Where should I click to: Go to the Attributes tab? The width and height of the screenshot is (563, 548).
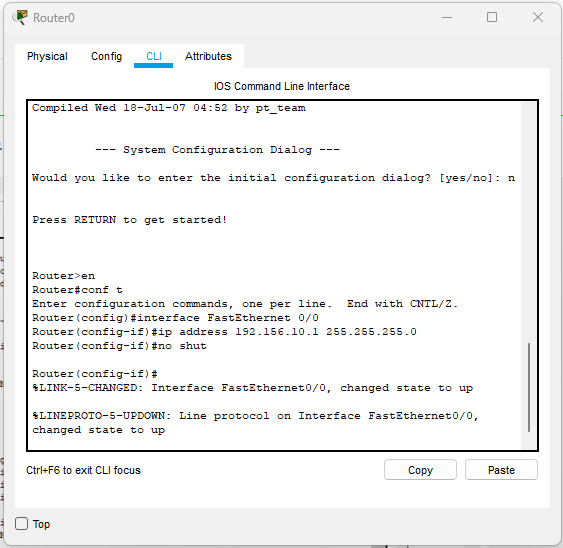pyautogui.click(x=208, y=56)
